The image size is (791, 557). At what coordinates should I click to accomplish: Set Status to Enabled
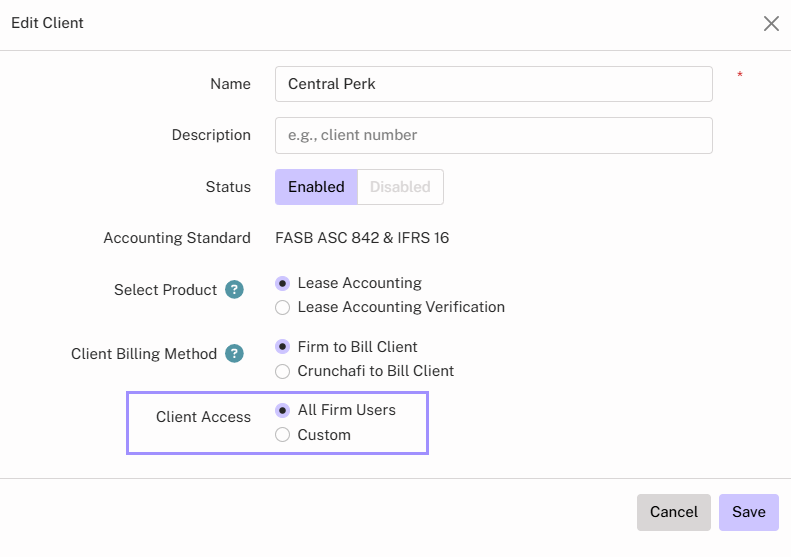pos(316,187)
